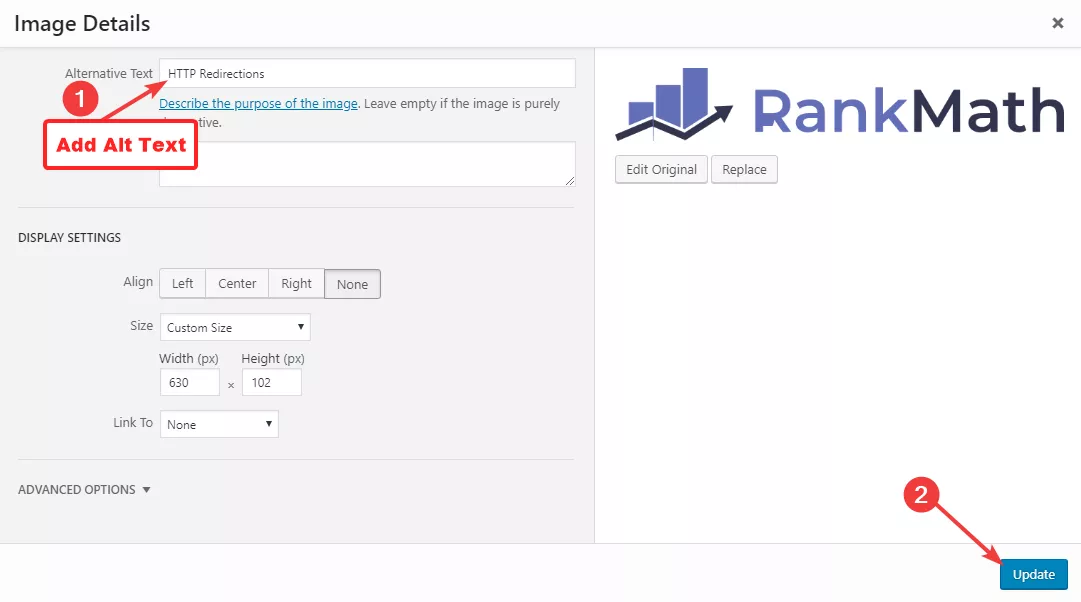The width and height of the screenshot is (1081, 602).
Task: Click the 'DISPLAY SETTINGS' section label
Action: (70, 238)
